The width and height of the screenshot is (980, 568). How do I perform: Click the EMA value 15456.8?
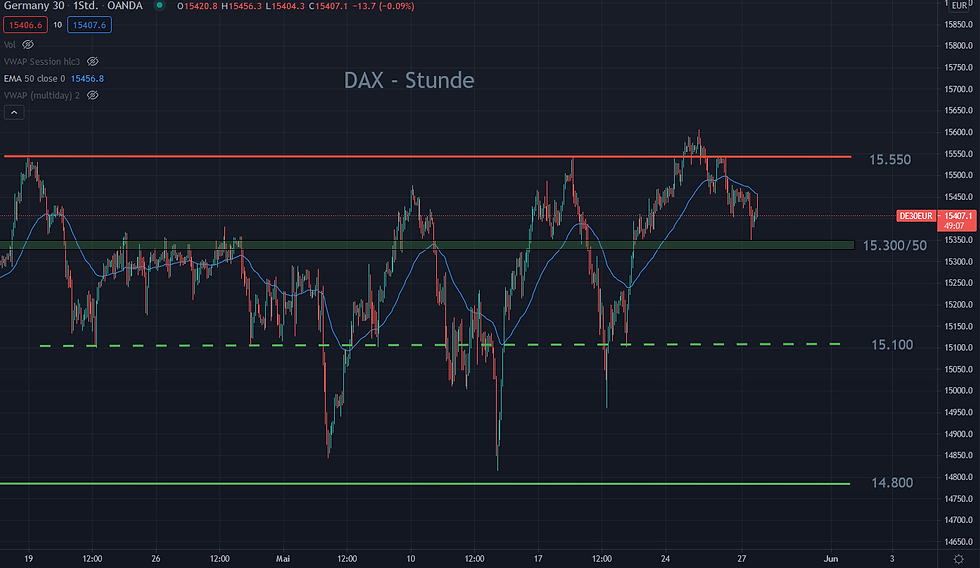point(87,78)
